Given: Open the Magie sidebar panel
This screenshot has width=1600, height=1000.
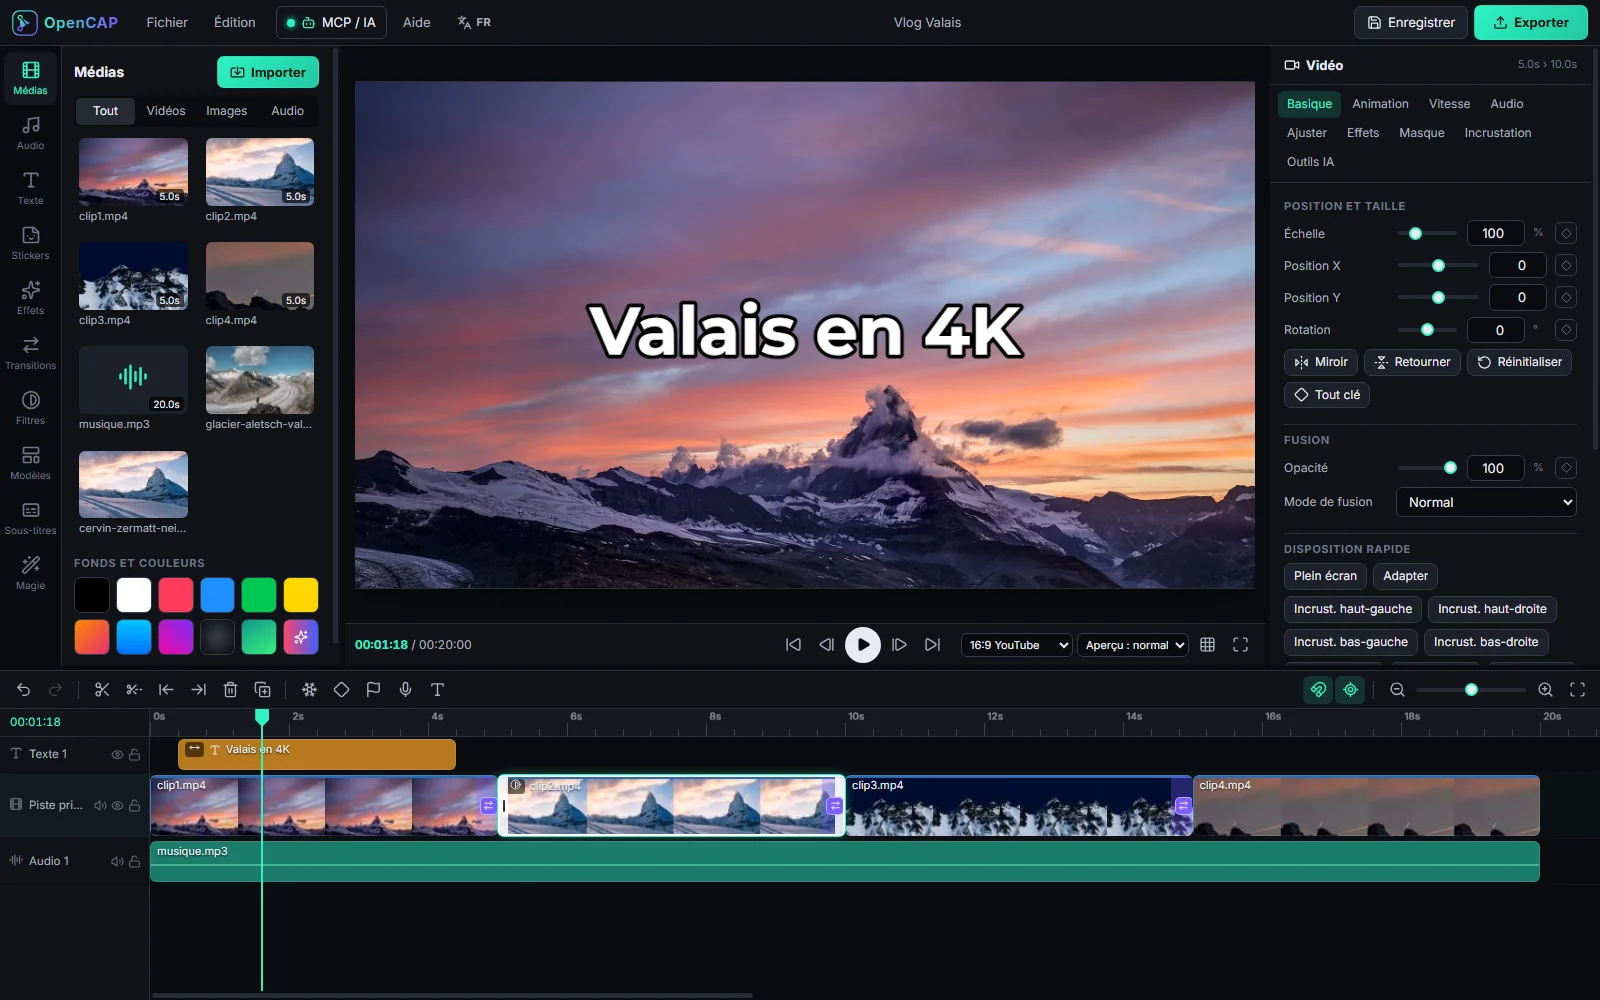Looking at the screenshot, I should 31,573.
